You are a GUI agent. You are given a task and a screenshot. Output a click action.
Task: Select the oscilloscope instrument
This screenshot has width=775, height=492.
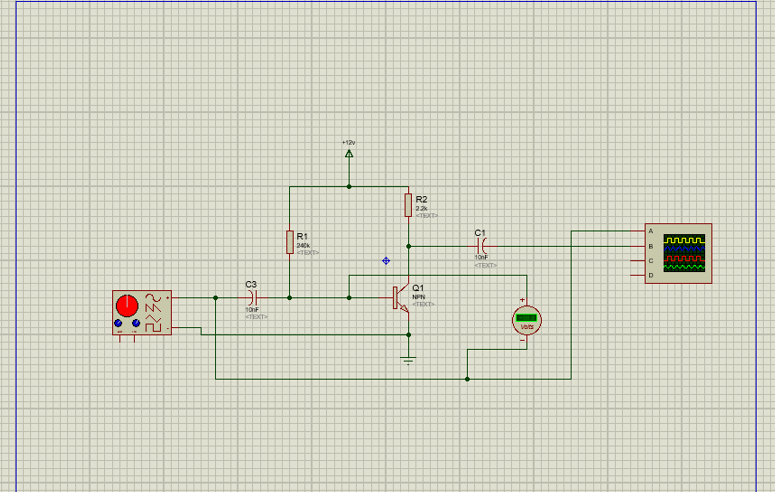pos(678,253)
